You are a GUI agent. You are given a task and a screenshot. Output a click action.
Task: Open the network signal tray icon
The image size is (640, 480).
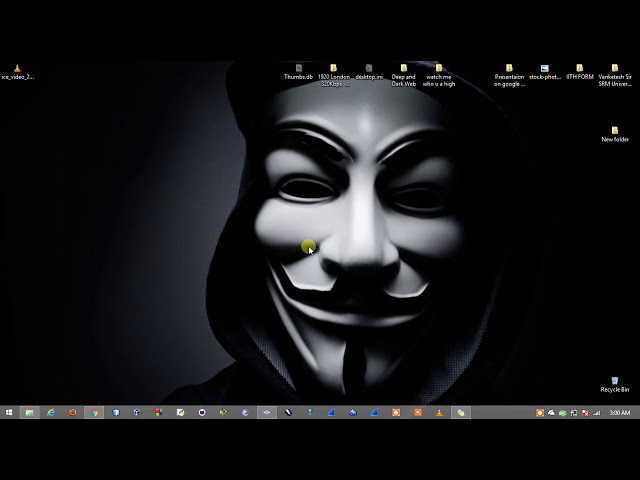tap(596, 413)
